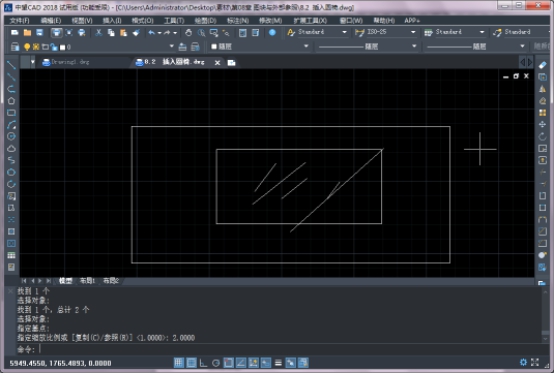Toggle snap mode in status bar
The height and width of the screenshot is (374, 554).
click(179, 363)
